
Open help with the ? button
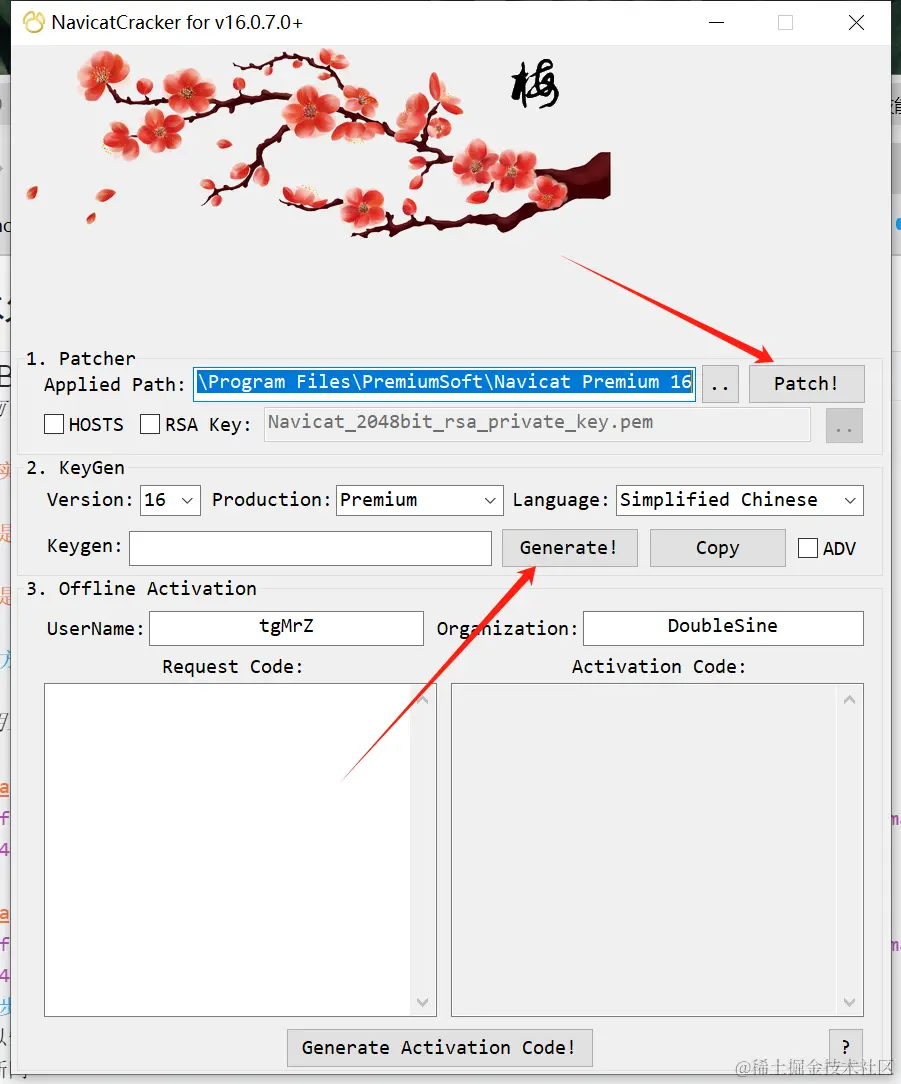coord(846,1047)
